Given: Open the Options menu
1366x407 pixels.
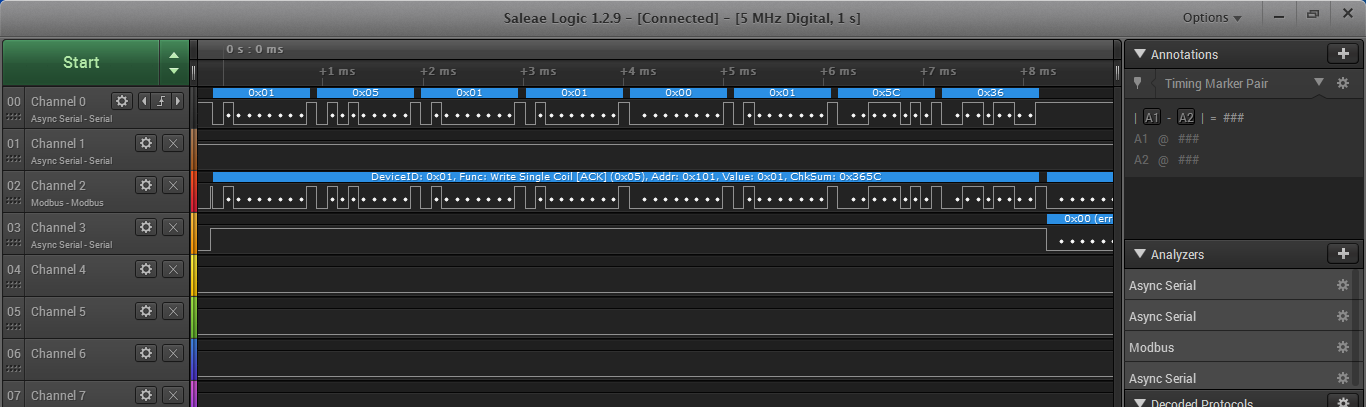Looking at the screenshot, I should click(x=1212, y=18).
